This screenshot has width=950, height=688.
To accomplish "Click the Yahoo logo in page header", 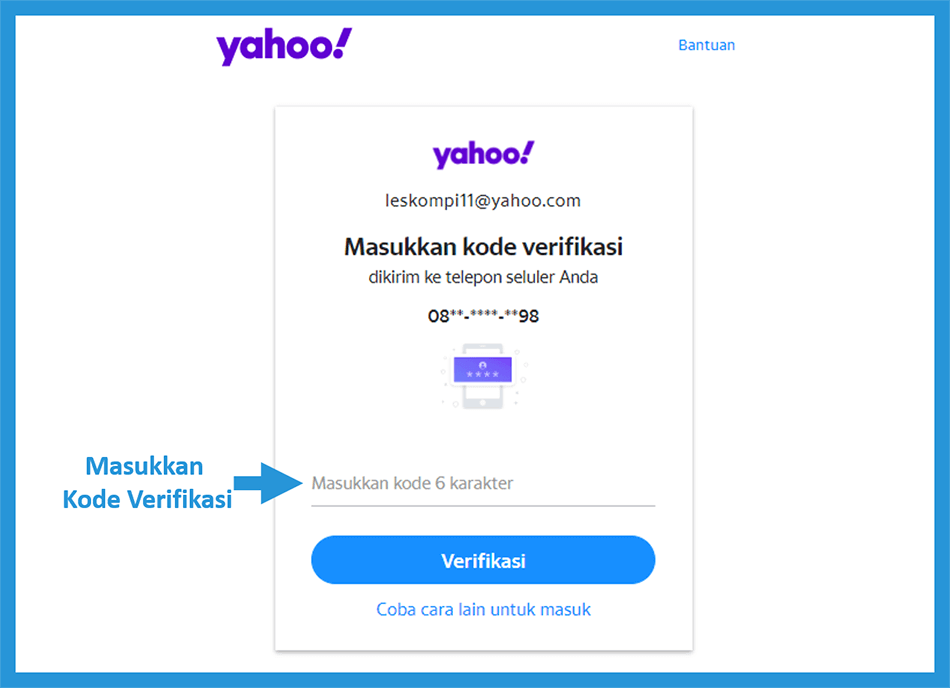I will click(x=284, y=46).
